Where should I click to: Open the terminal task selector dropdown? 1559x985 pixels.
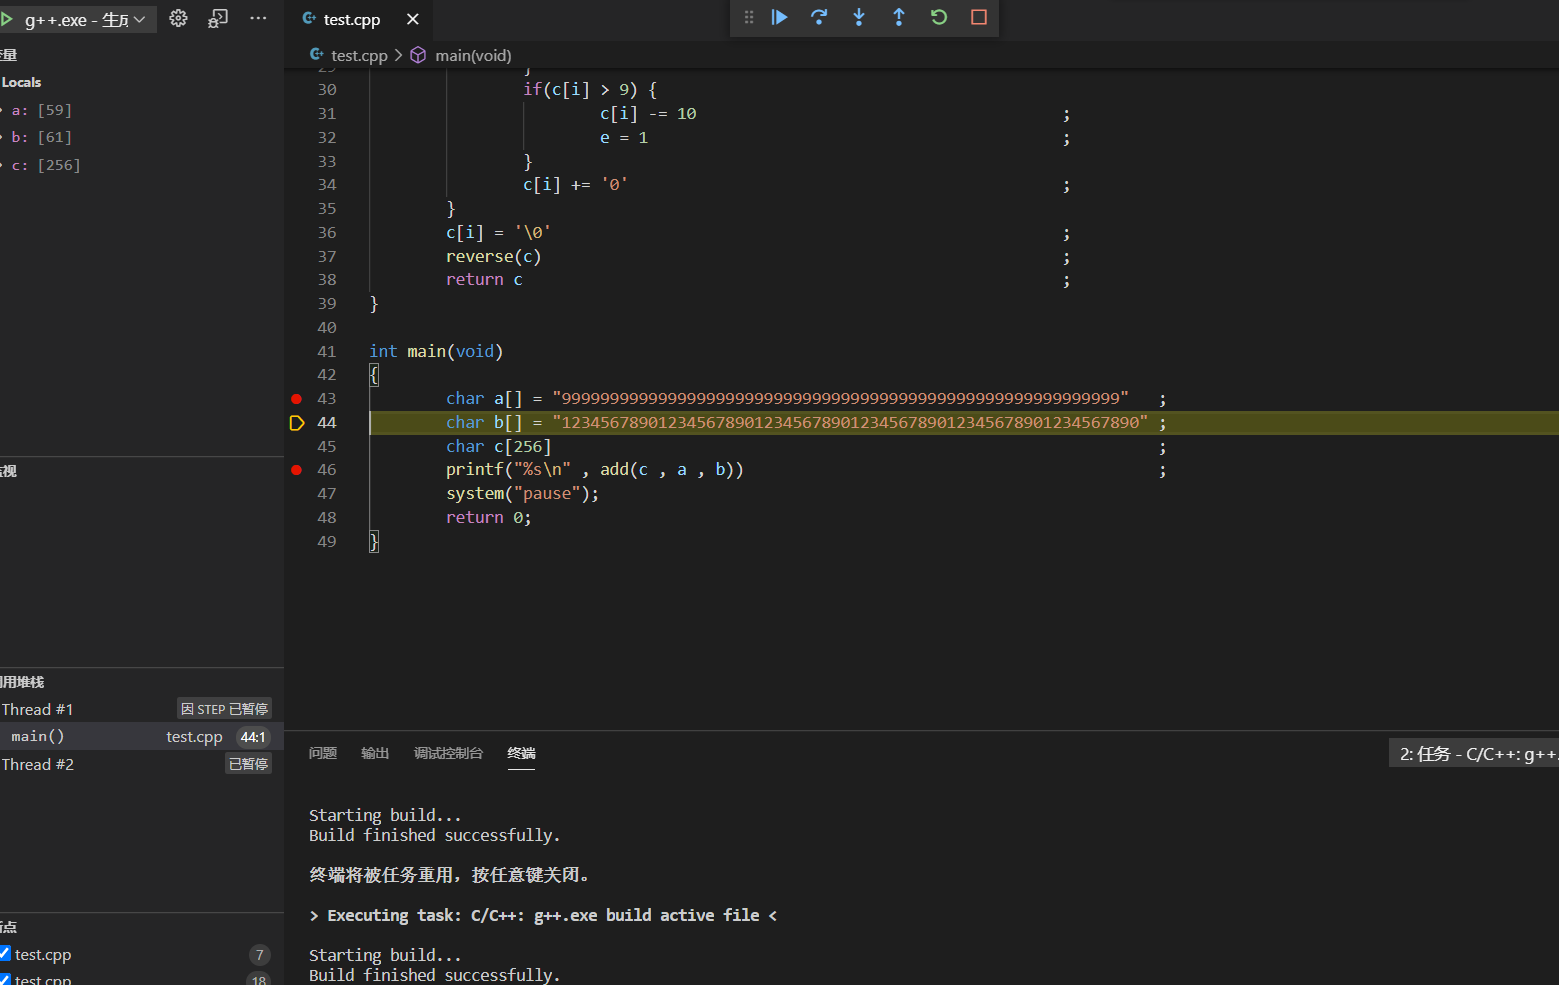[1474, 754]
